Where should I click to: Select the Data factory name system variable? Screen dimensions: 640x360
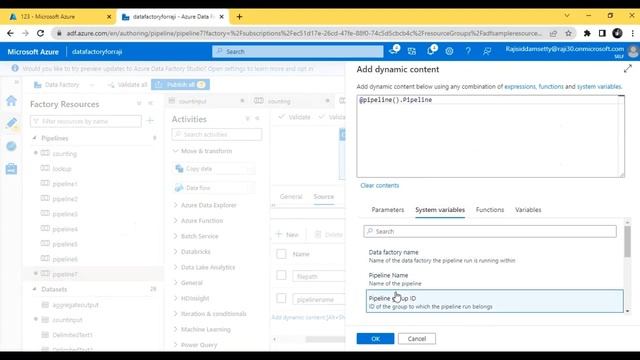tap(494, 256)
